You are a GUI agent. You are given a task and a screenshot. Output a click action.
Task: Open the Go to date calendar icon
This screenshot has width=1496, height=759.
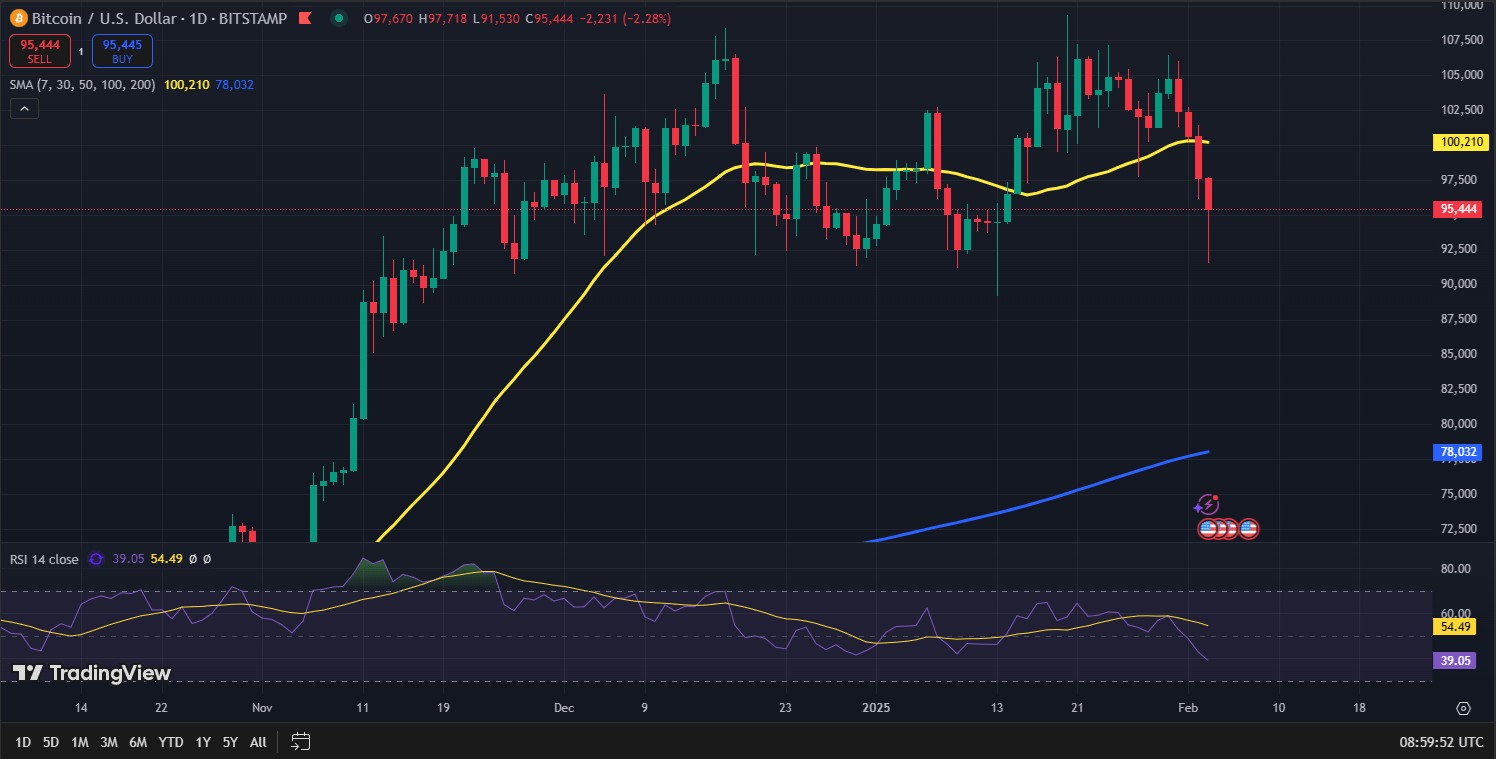[x=301, y=741]
